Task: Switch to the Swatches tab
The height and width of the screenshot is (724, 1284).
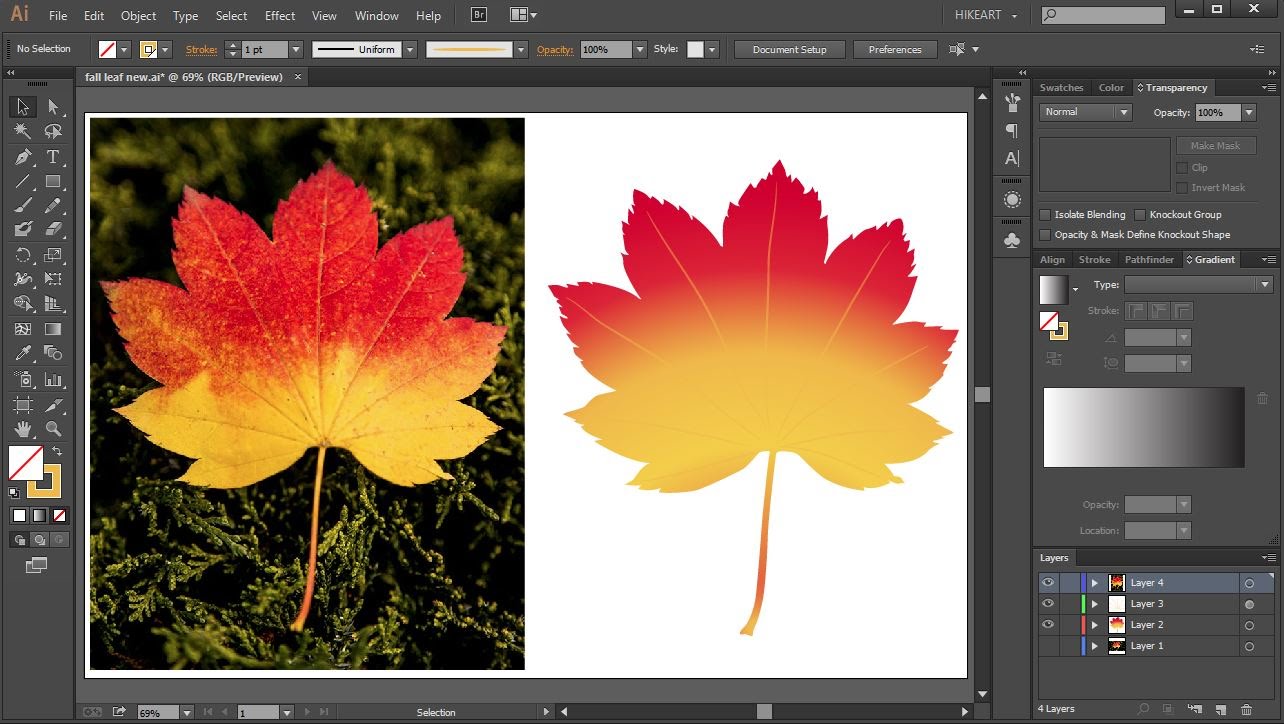Action: (1061, 87)
